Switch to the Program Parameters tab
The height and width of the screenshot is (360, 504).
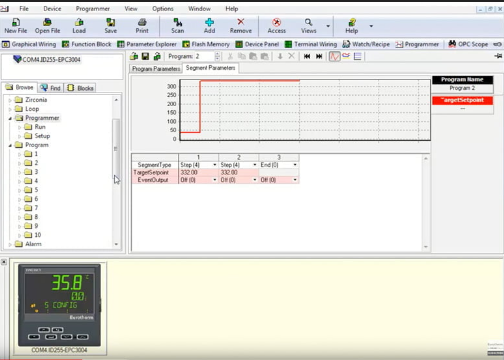[156, 69]
